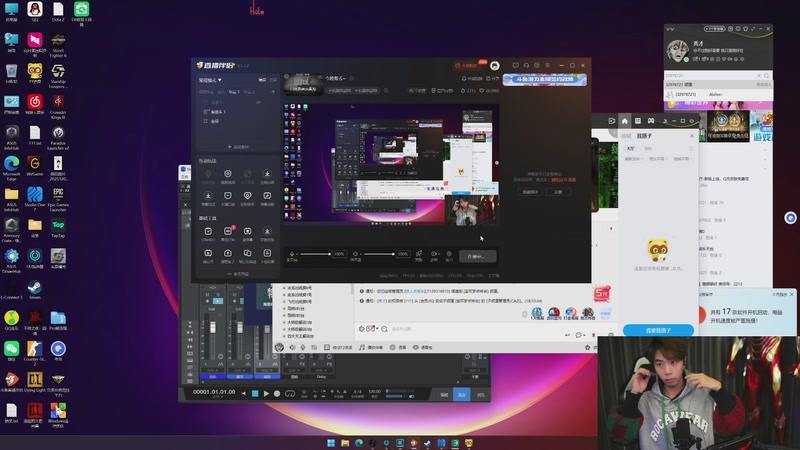This screenshot has height=450, width=800.
Task: Click the microphone icon left of first volume slider
Action: coord(292,254)
